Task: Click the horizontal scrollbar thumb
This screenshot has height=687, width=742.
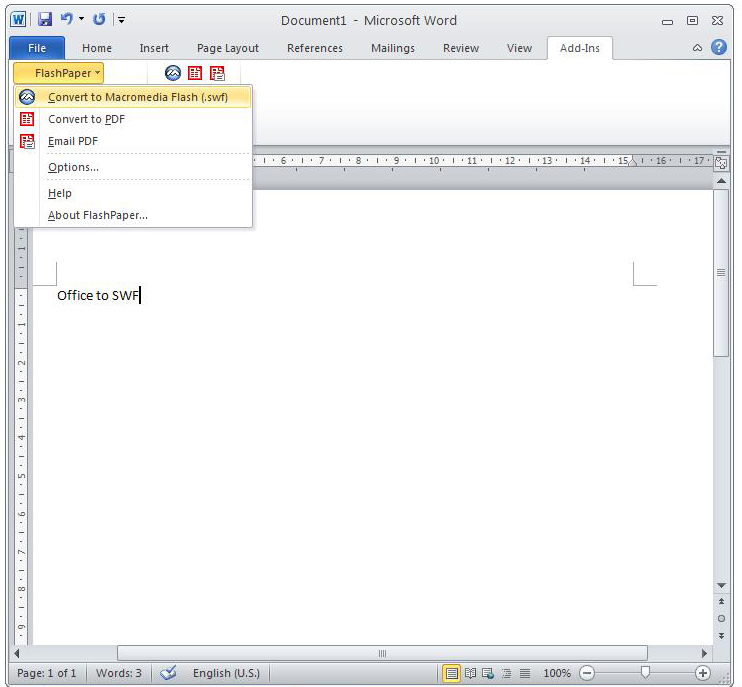Action: pos(382,653)
